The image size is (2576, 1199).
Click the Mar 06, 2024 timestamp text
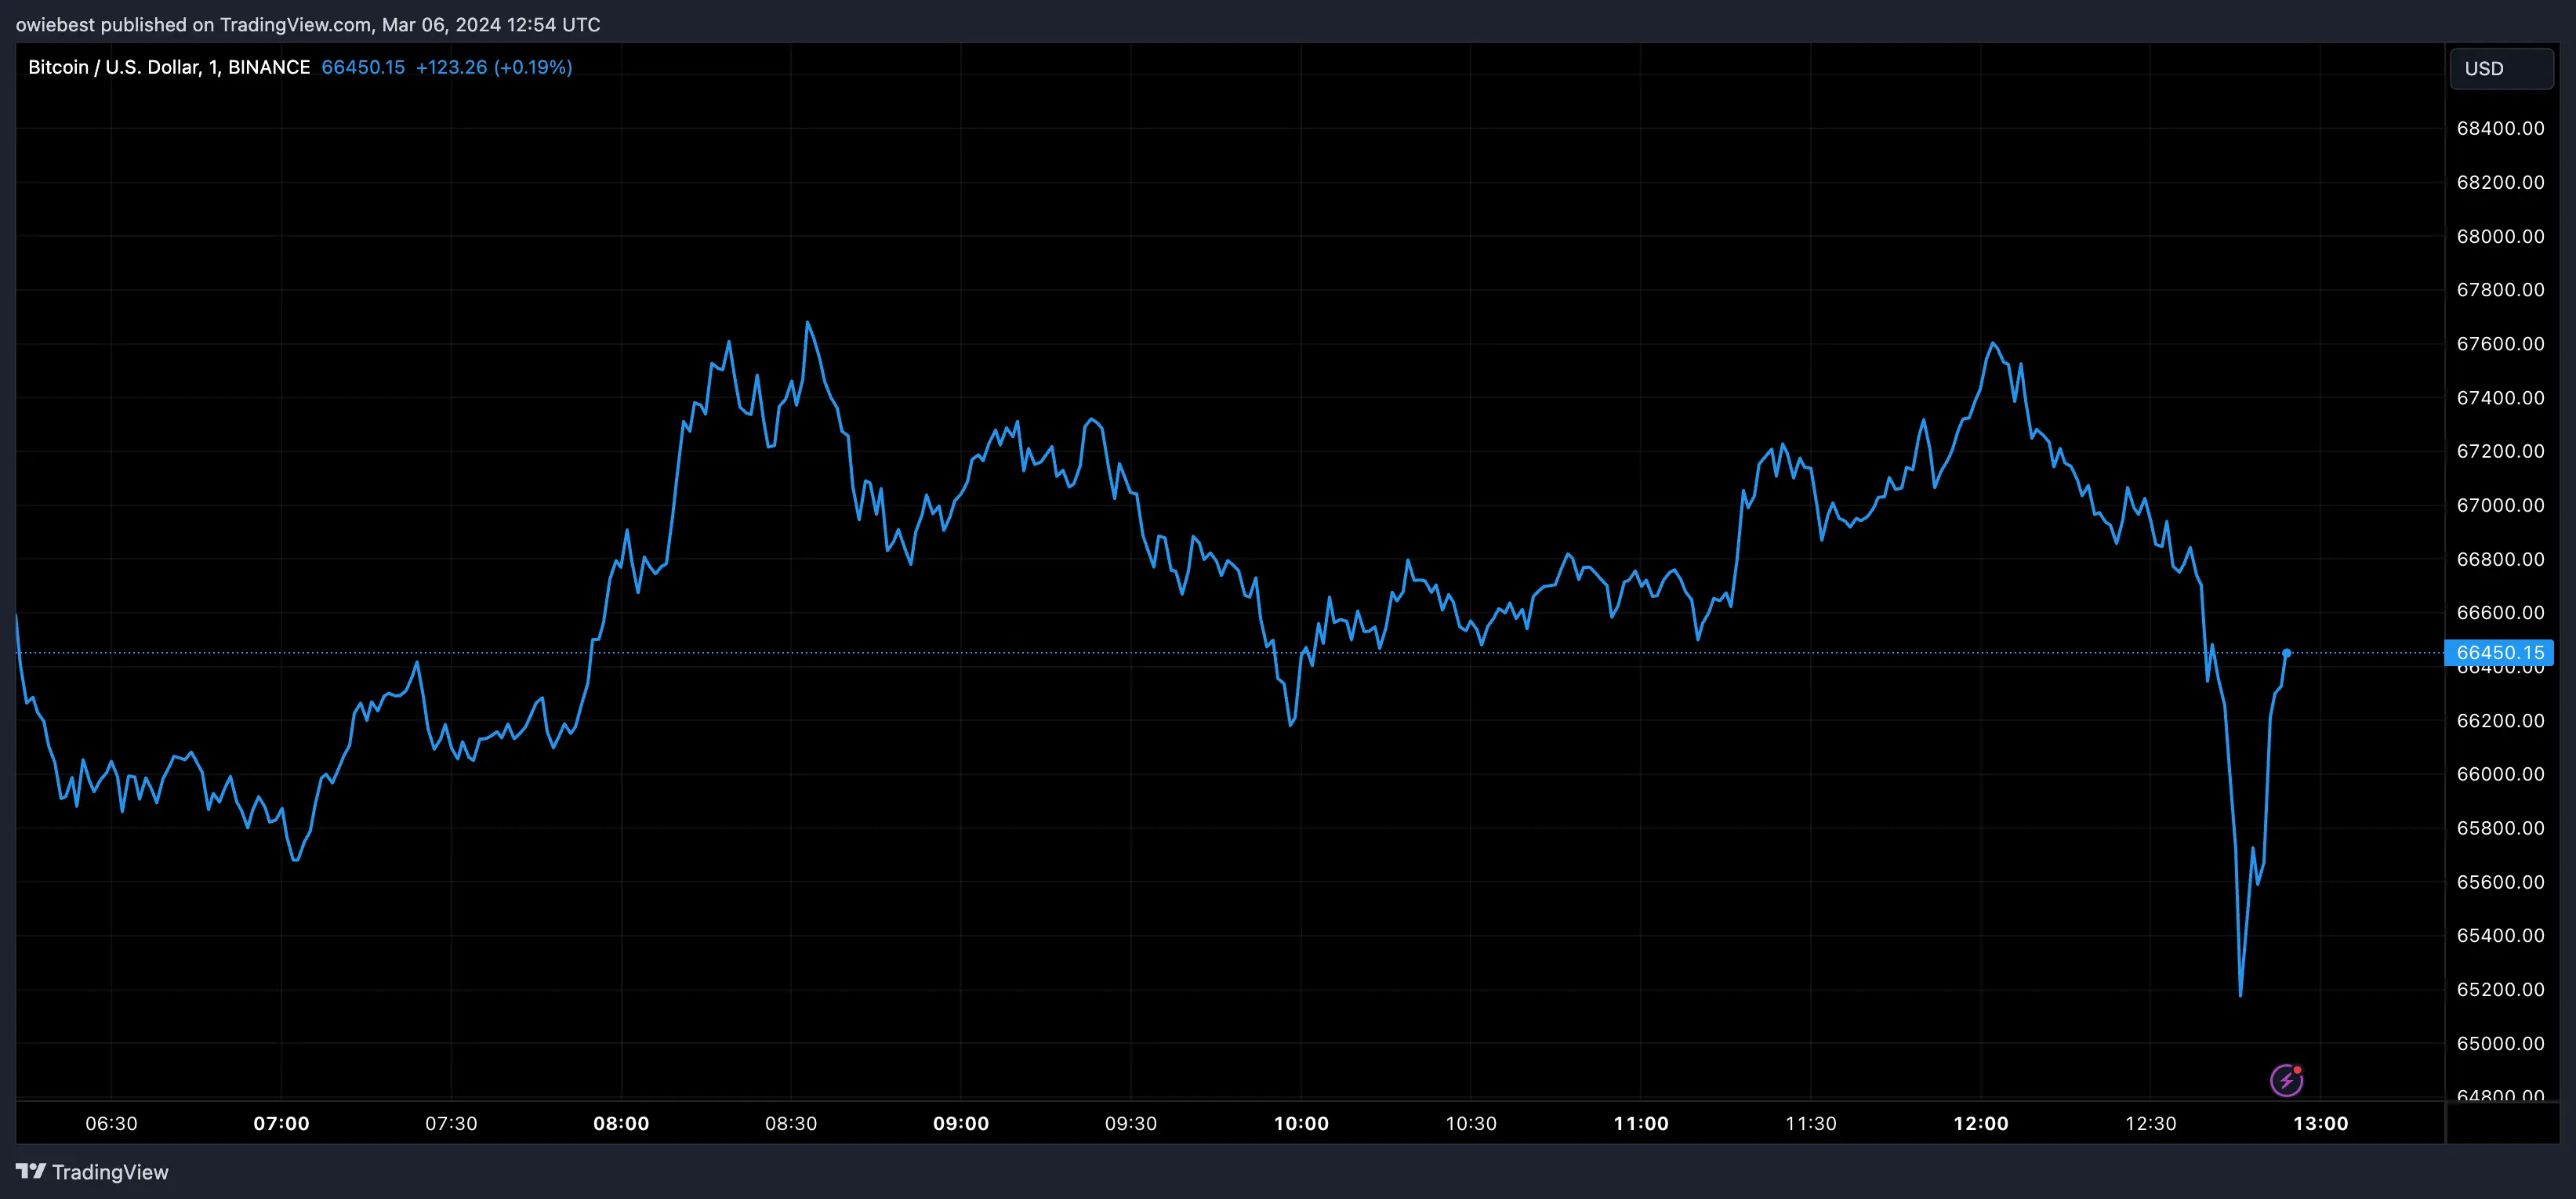(x=448, y=25)
